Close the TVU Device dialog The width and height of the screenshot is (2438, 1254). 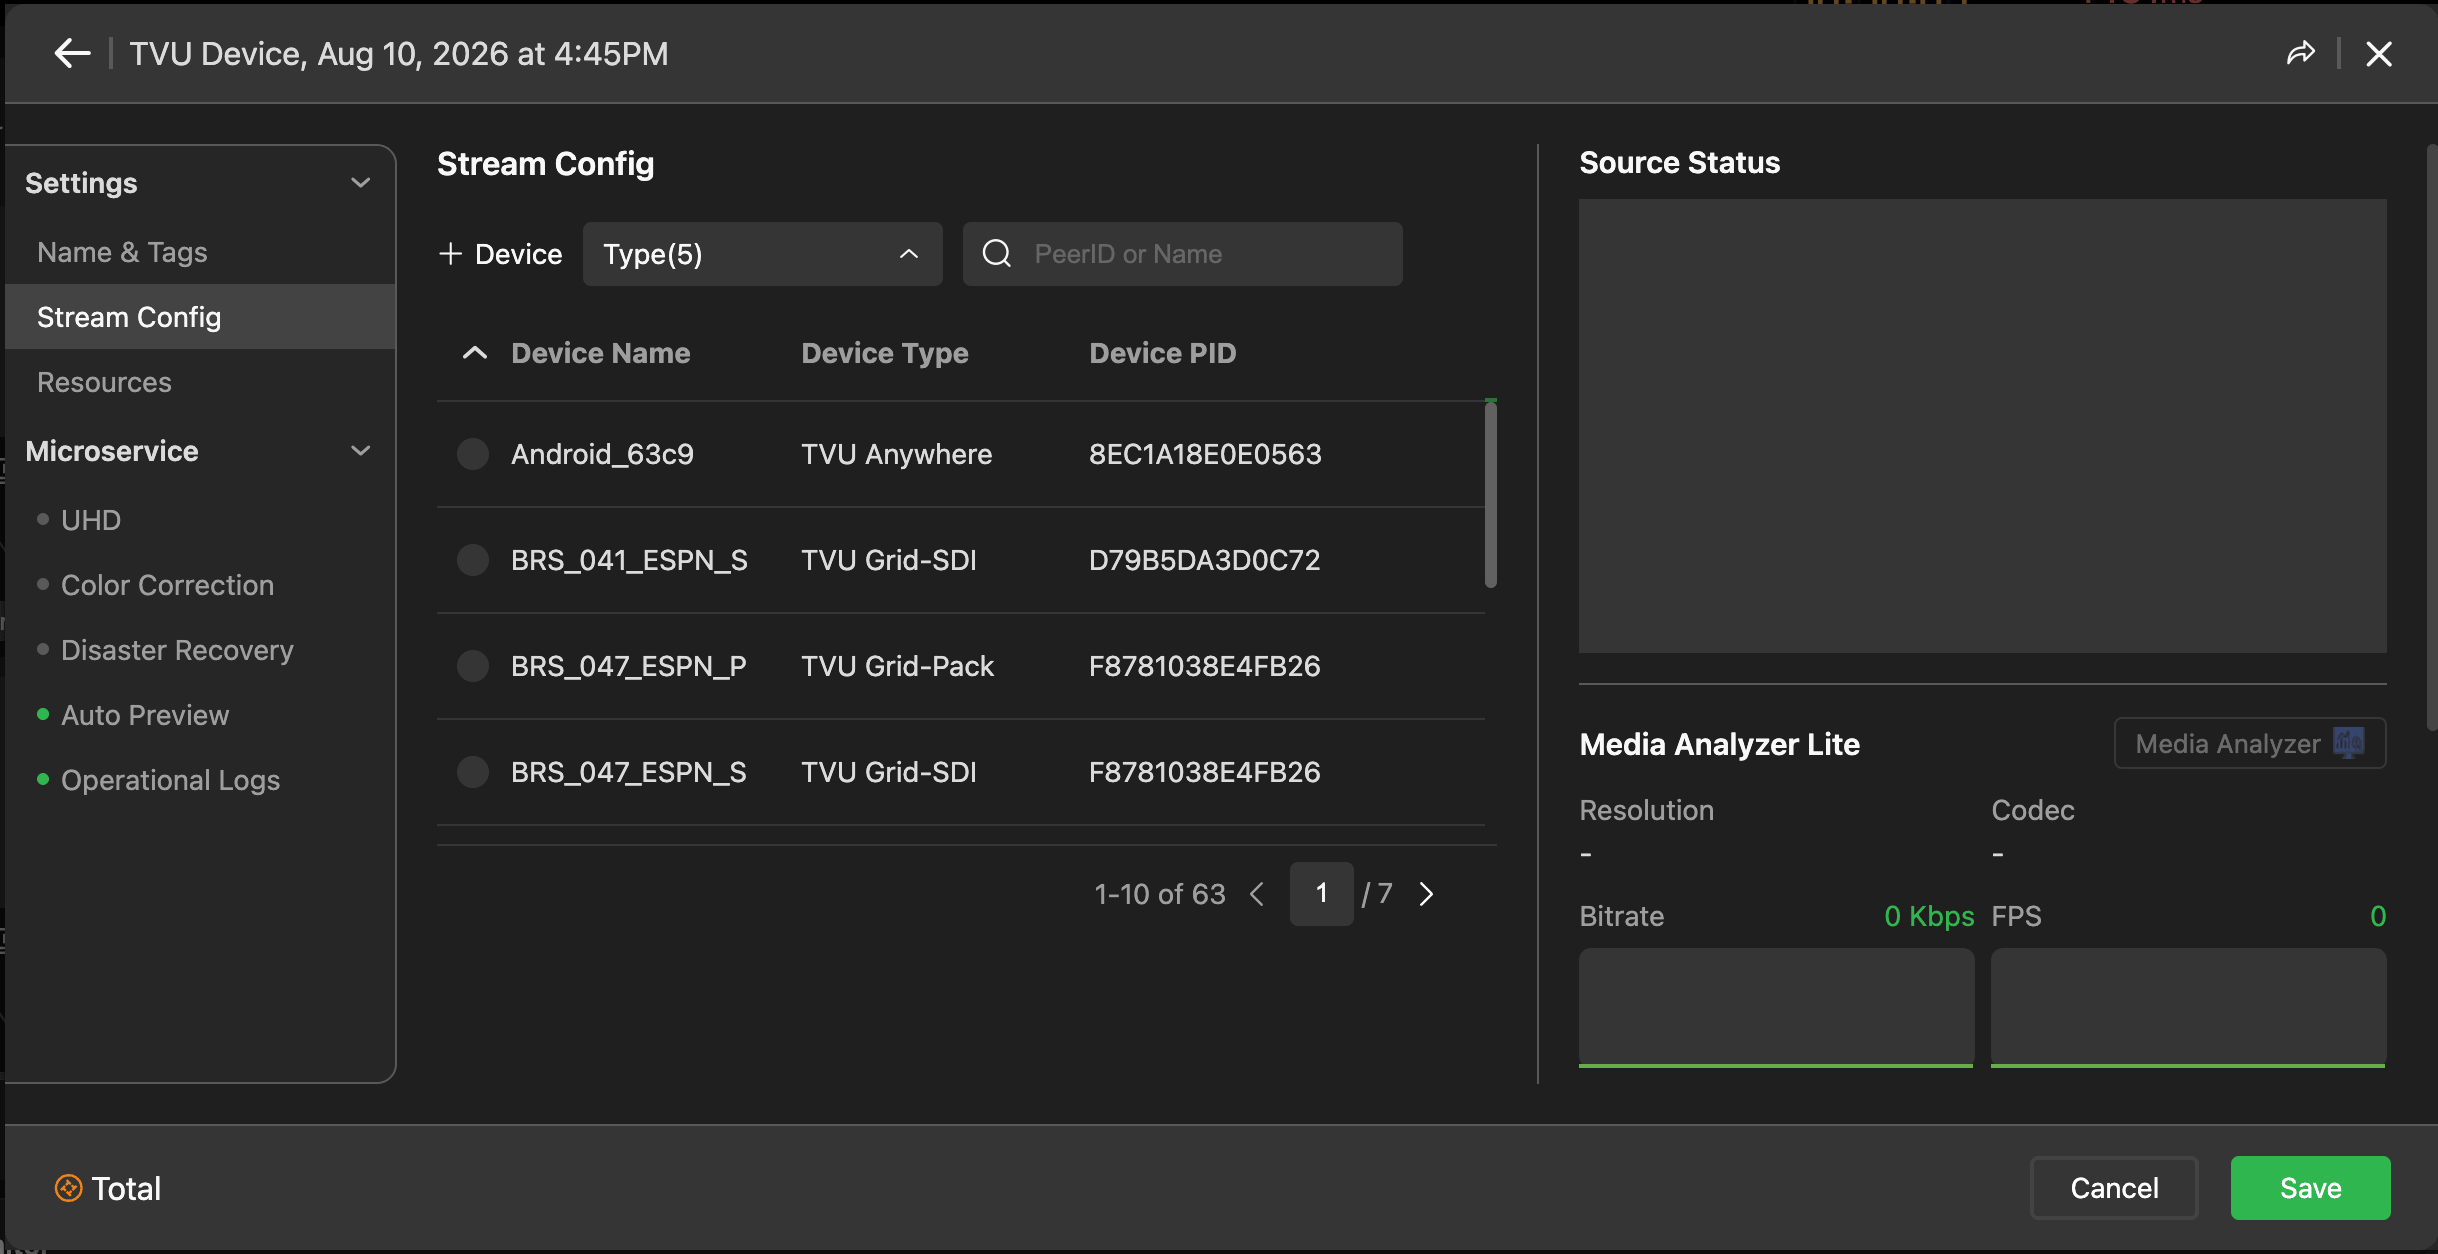tap(2379, 54)
